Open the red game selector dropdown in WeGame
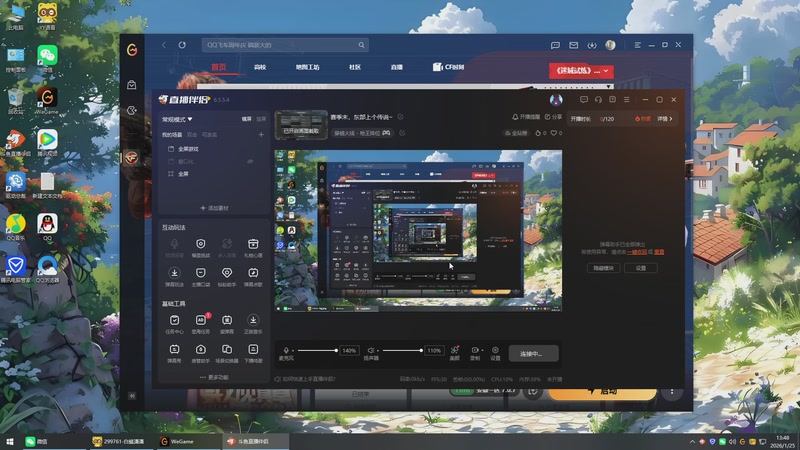Screen dimensions: 800x450 [581, 71]
